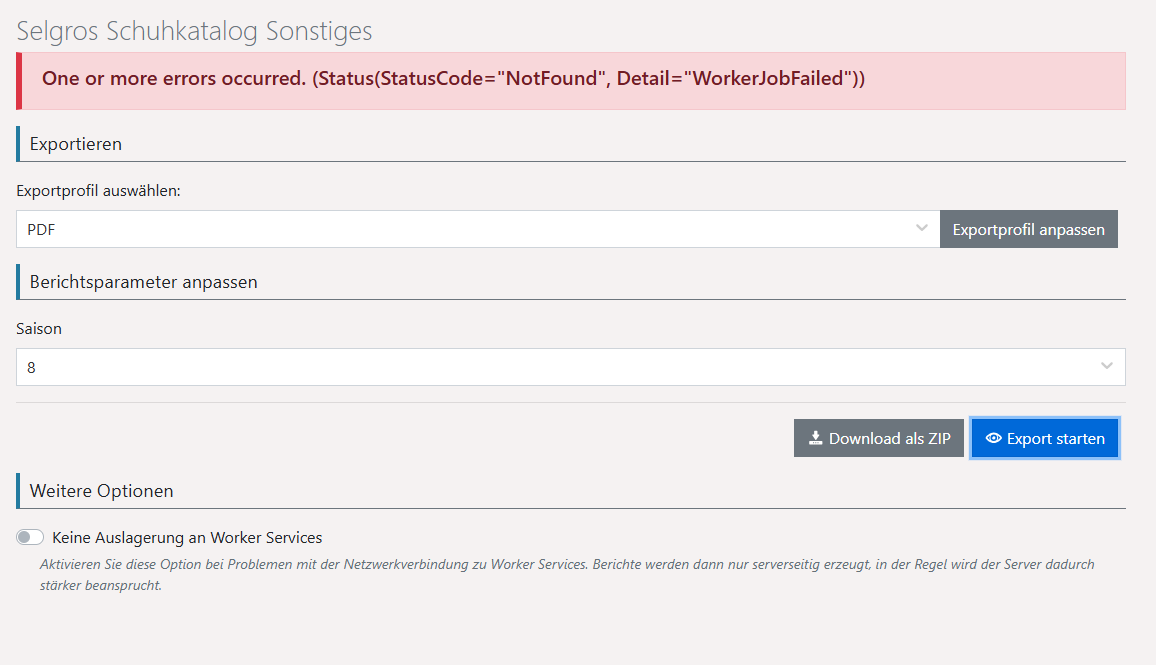Click the Saison field label
Viewport: 1156px width, 665px height.
click(x=39, y=328)
